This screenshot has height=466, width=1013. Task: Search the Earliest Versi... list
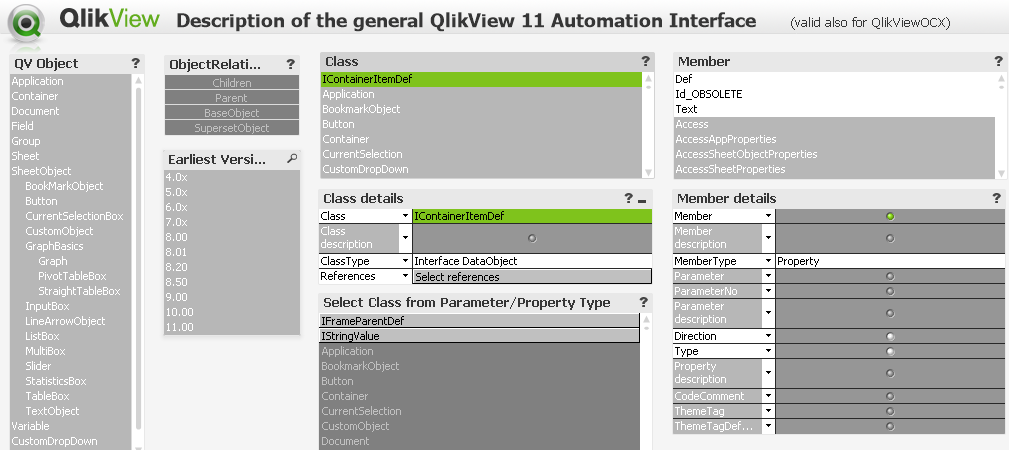[292, 158]
